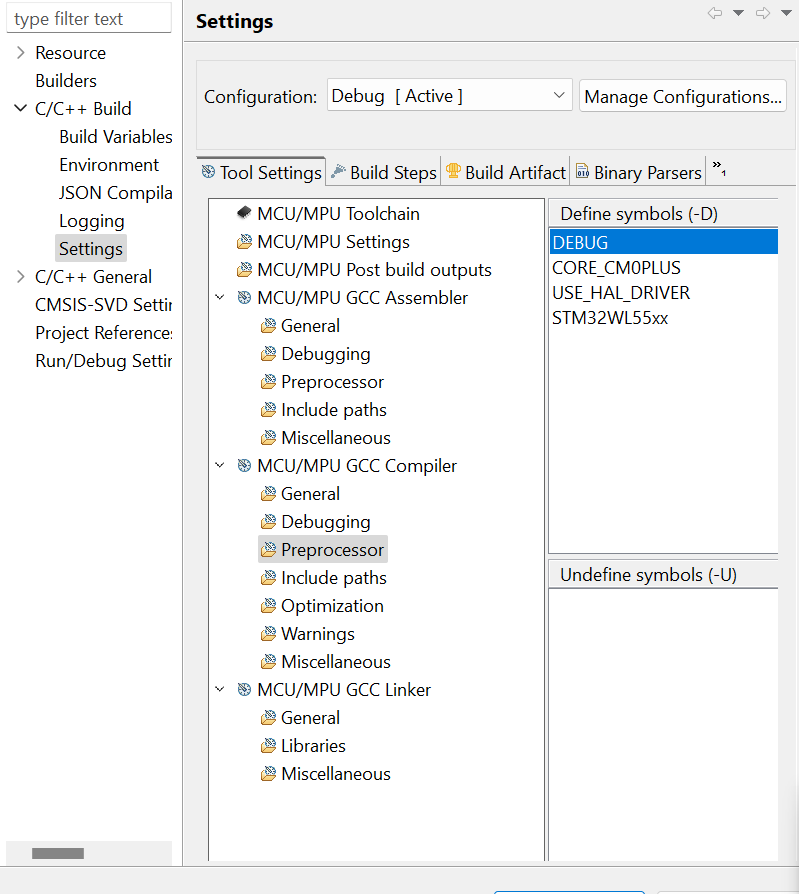
Task: Show the hidden tabs overflow list
Action: (718, 169)
